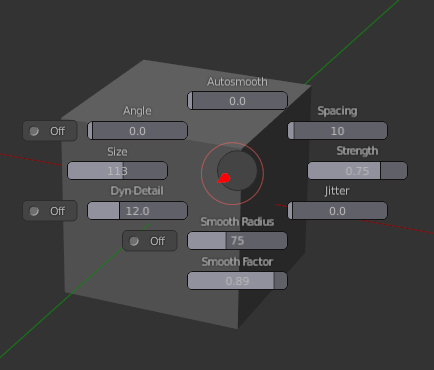Screen dimensions: 434x370
Task: Click the Angle slider showing 0.0
Action: click(137, 131)
